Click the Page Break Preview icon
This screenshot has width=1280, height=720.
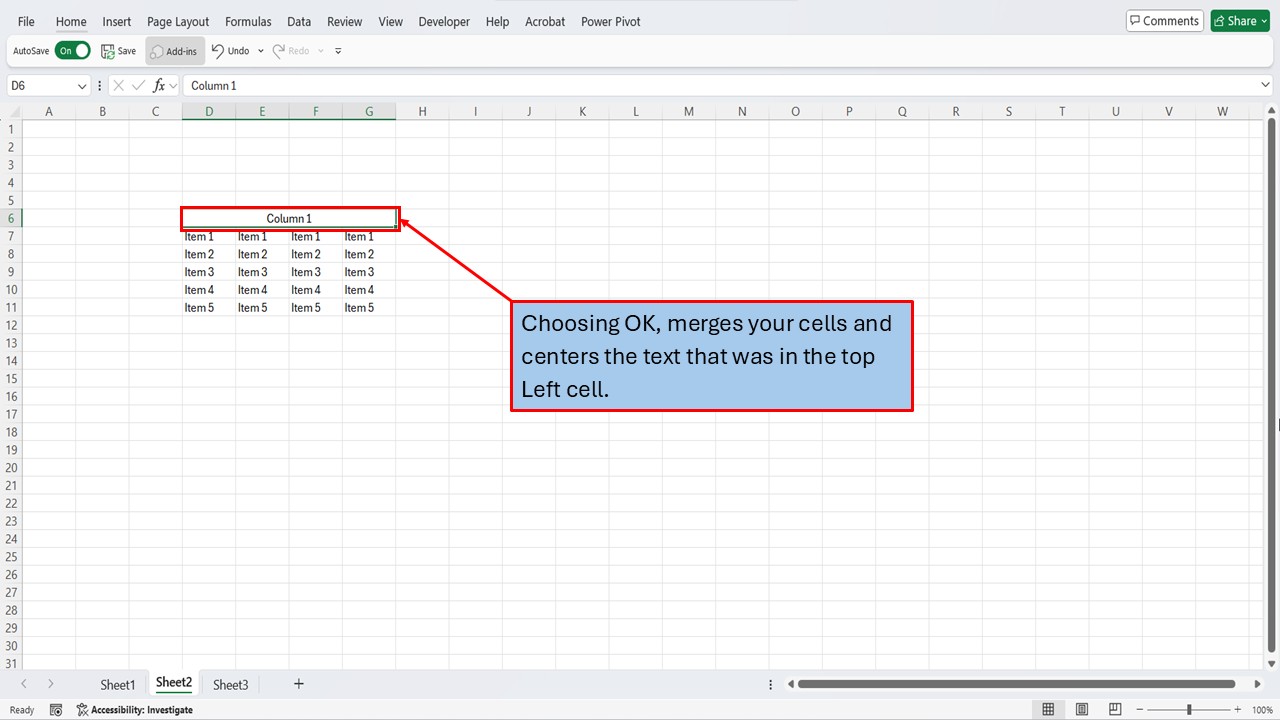click(x=1114, y=708)
